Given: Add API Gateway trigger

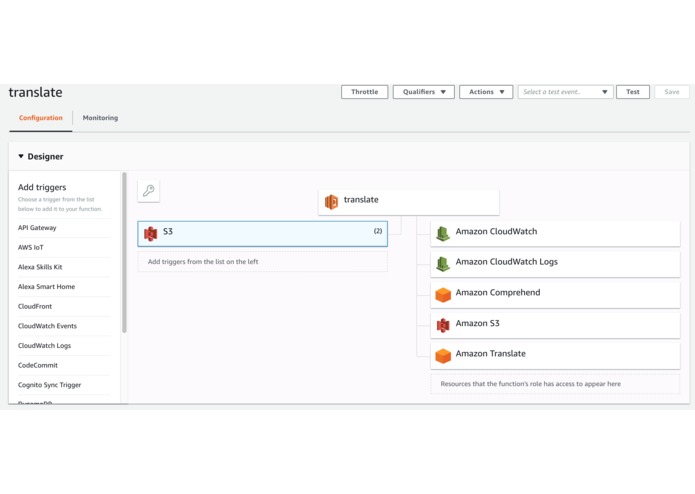Looking at the screenshot, I should [37, 228].
